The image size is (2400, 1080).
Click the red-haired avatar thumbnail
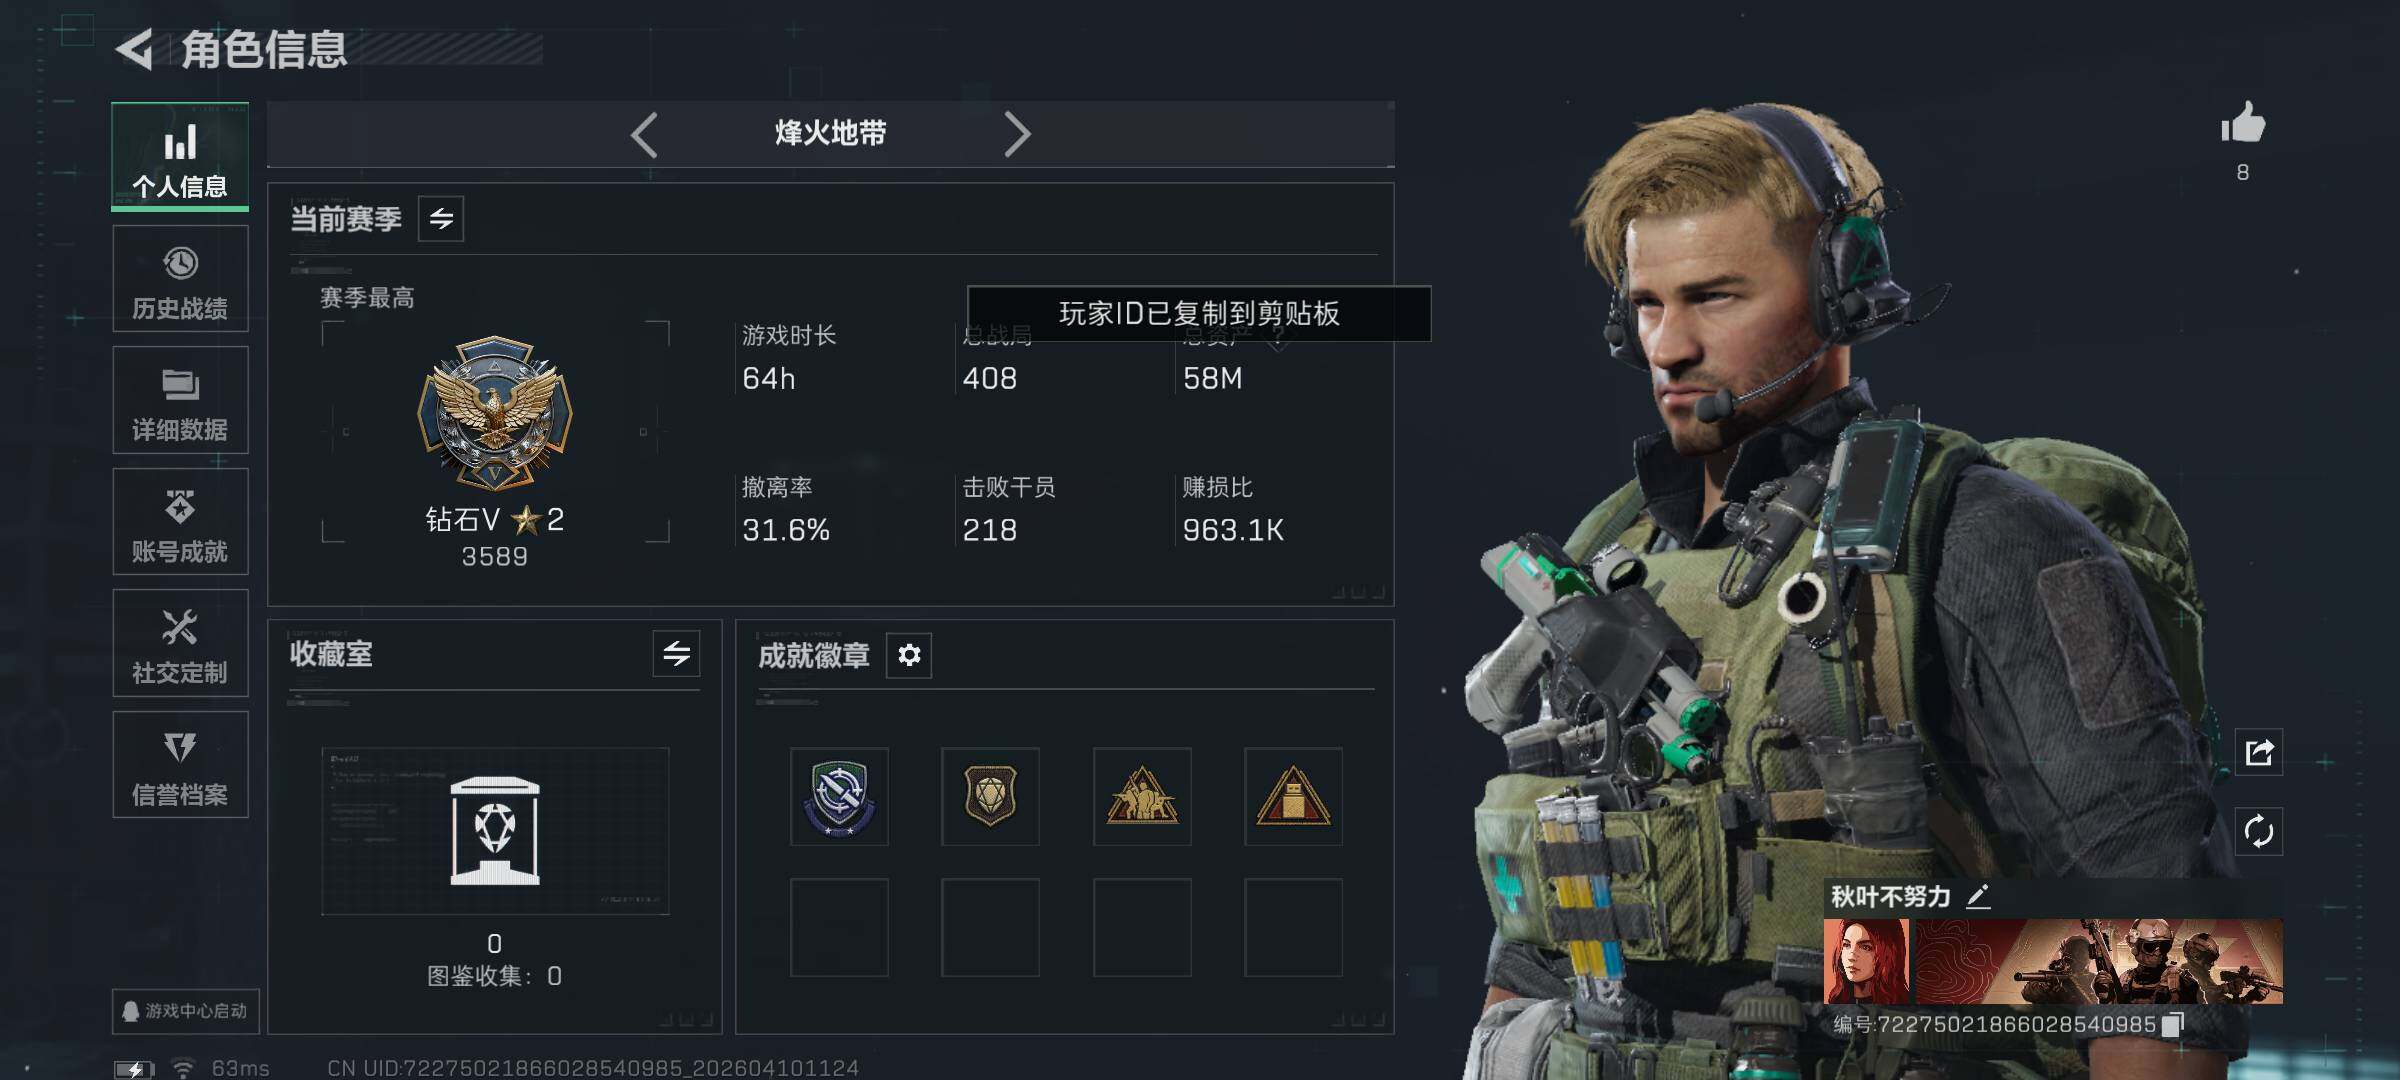pyautogui.click(x=1866, y=961)
